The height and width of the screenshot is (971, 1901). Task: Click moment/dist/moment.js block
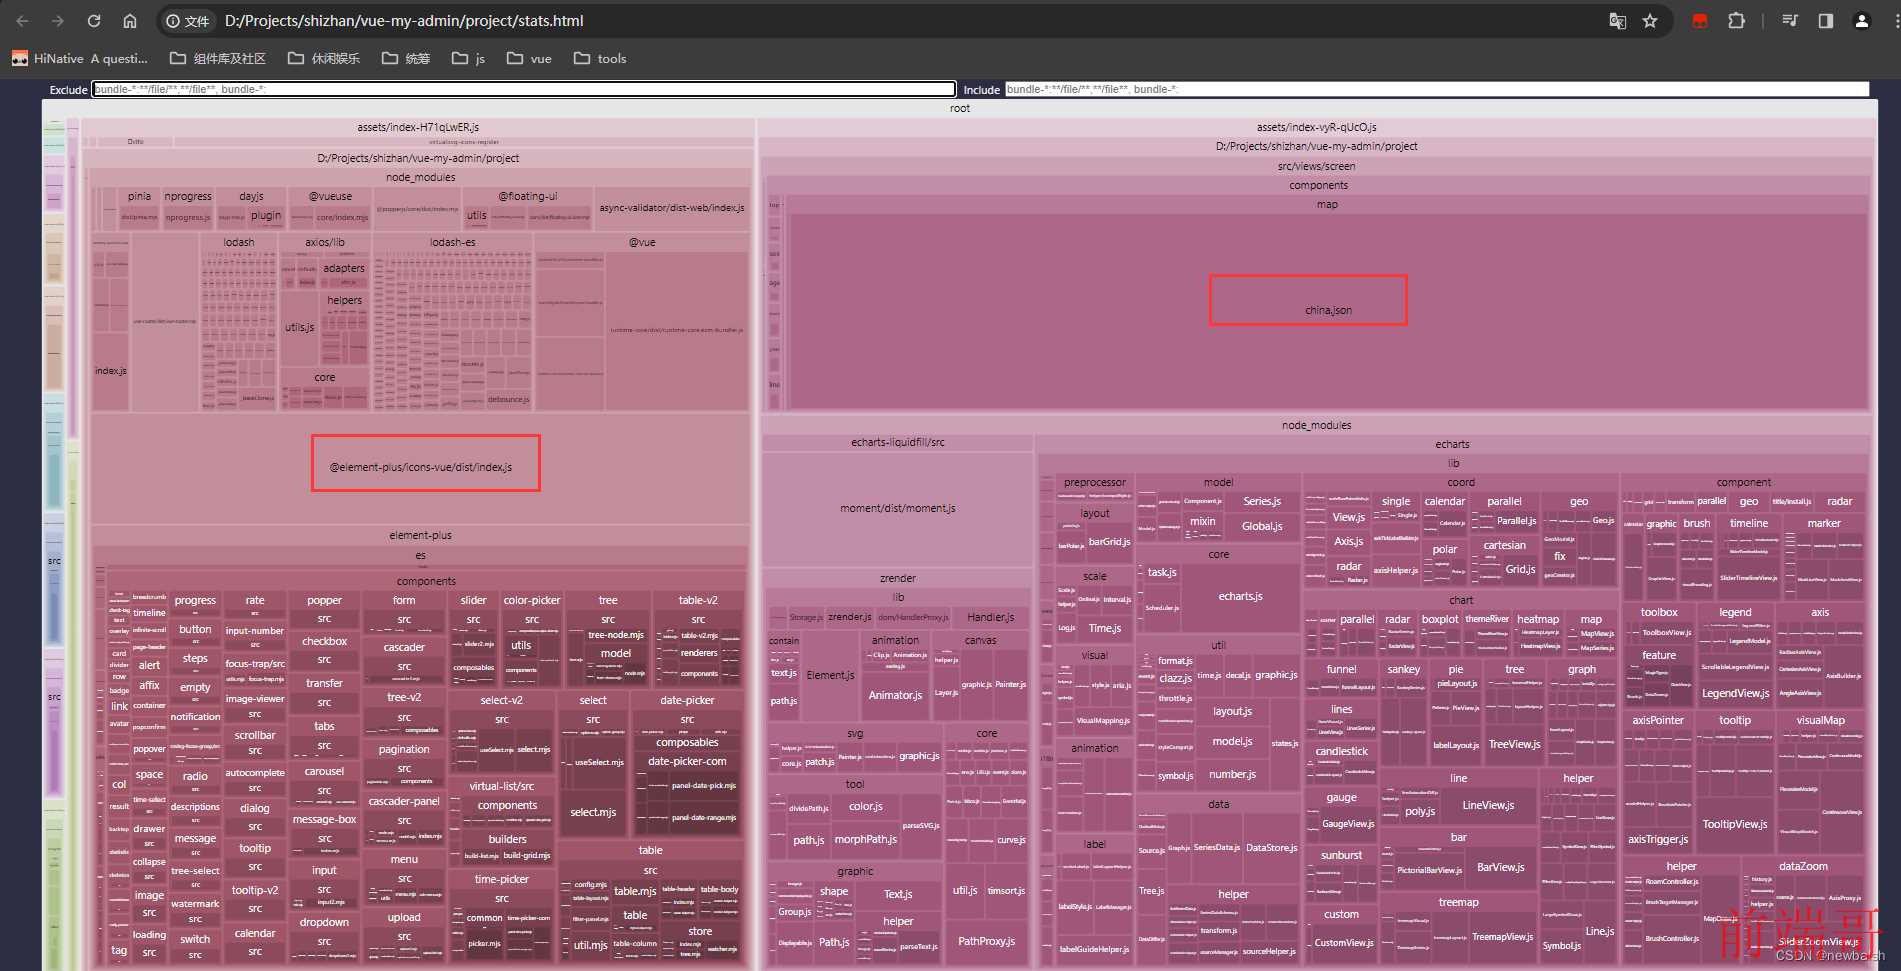(x=898, y=508)
